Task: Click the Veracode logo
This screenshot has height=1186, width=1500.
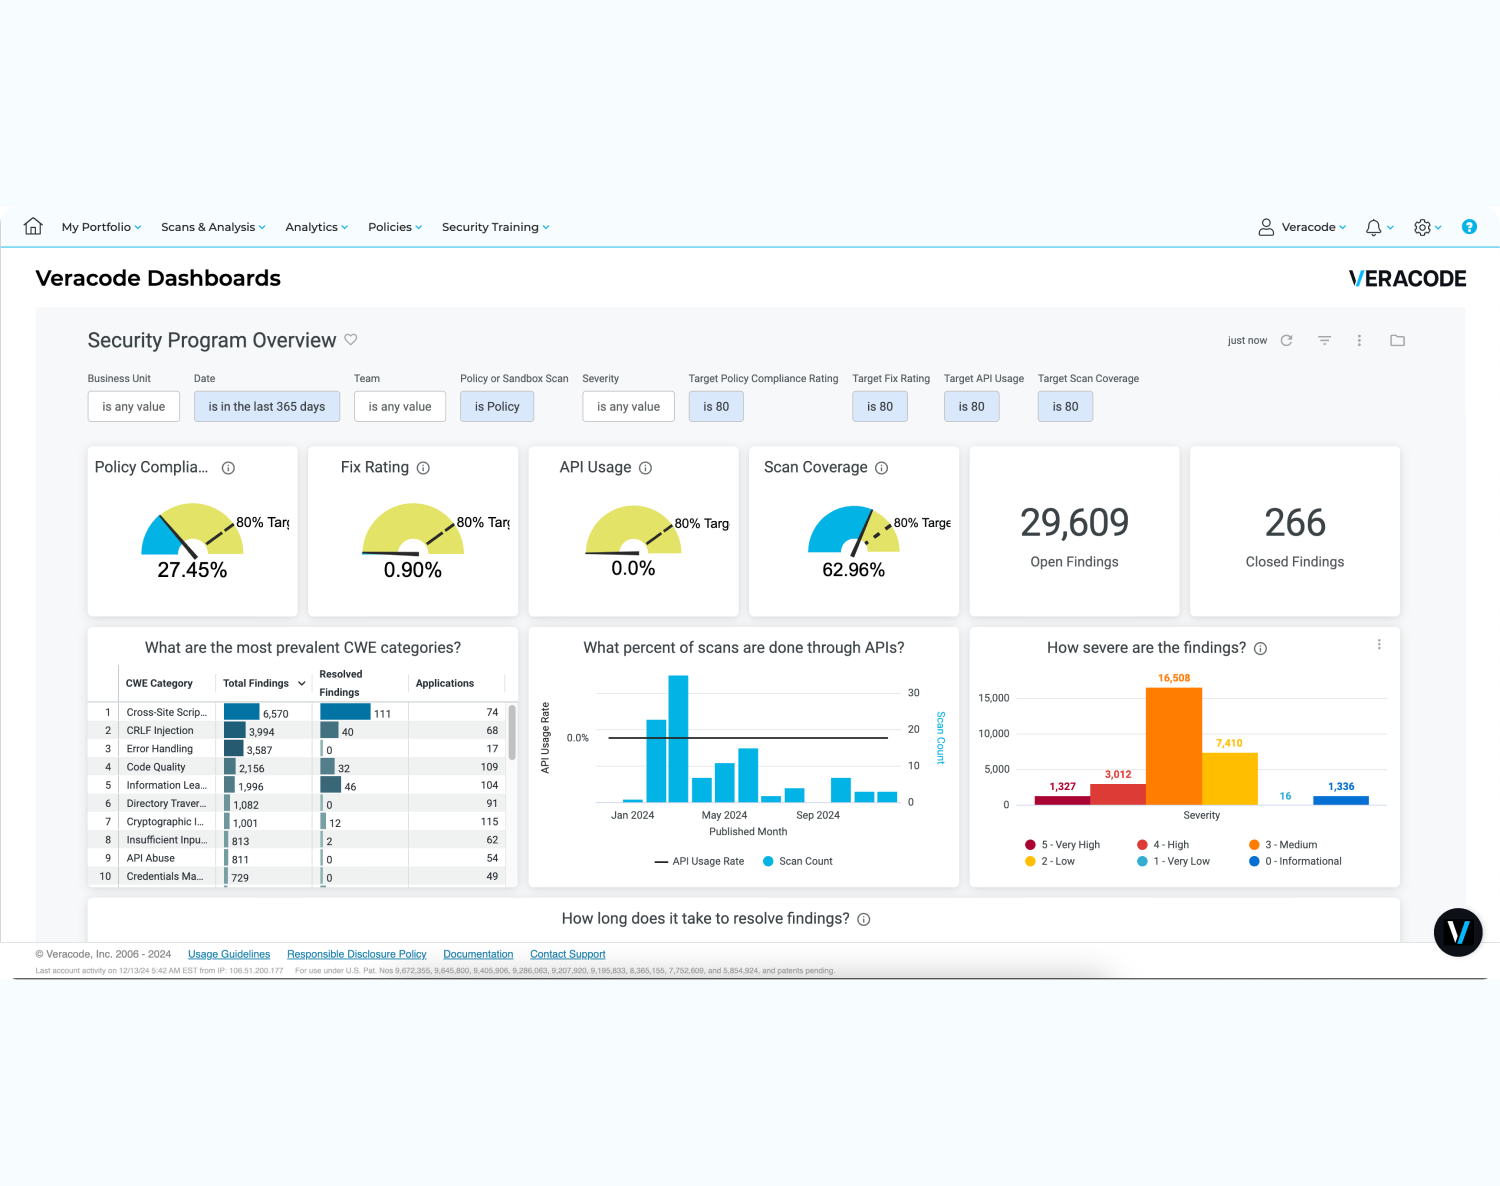Action: point(1407,279)
